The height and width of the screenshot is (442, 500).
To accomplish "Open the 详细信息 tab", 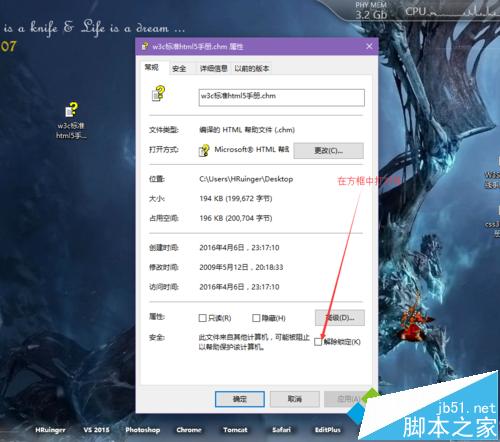I will pyautogui.click(x=213, y=69).
